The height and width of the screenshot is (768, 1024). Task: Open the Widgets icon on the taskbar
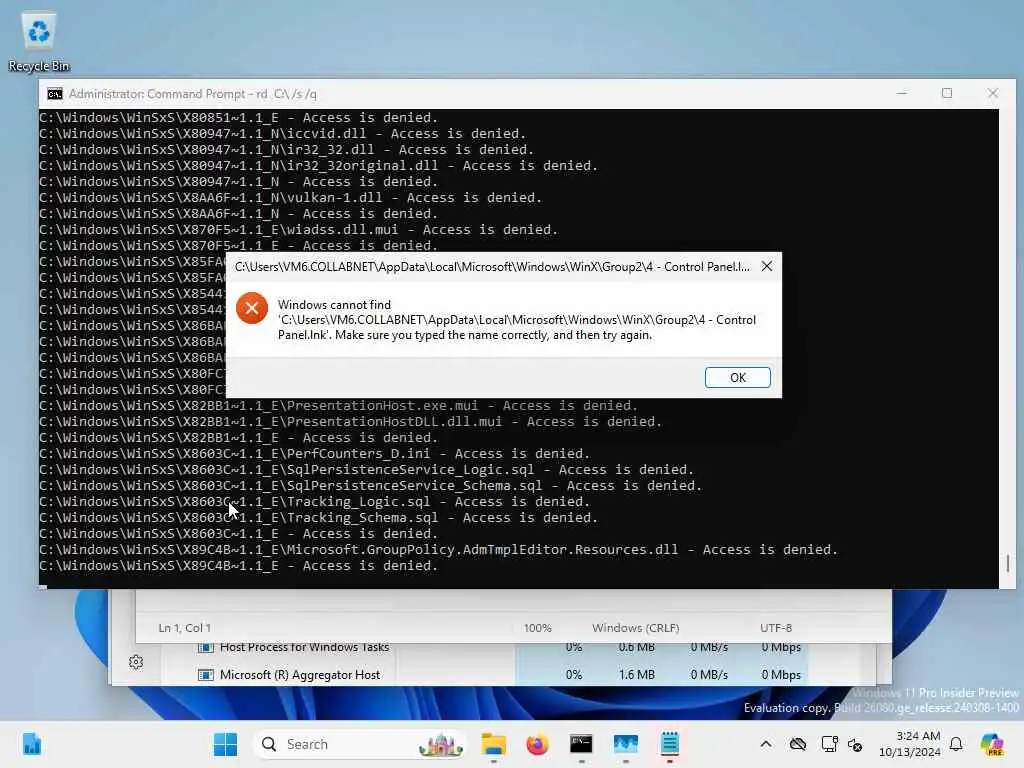coord(31,744)
